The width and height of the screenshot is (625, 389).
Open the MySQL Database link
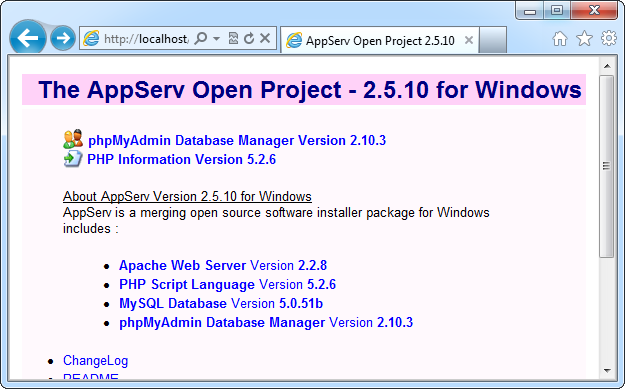[x=173, y=304]
